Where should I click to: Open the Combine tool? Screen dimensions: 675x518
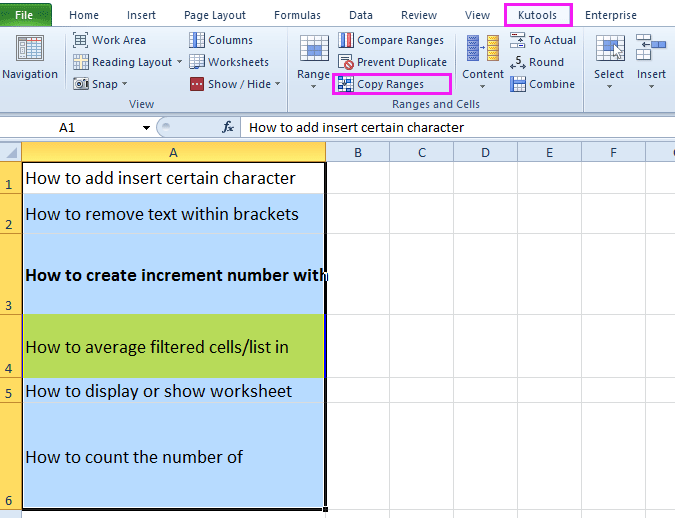tap(542, 84)
